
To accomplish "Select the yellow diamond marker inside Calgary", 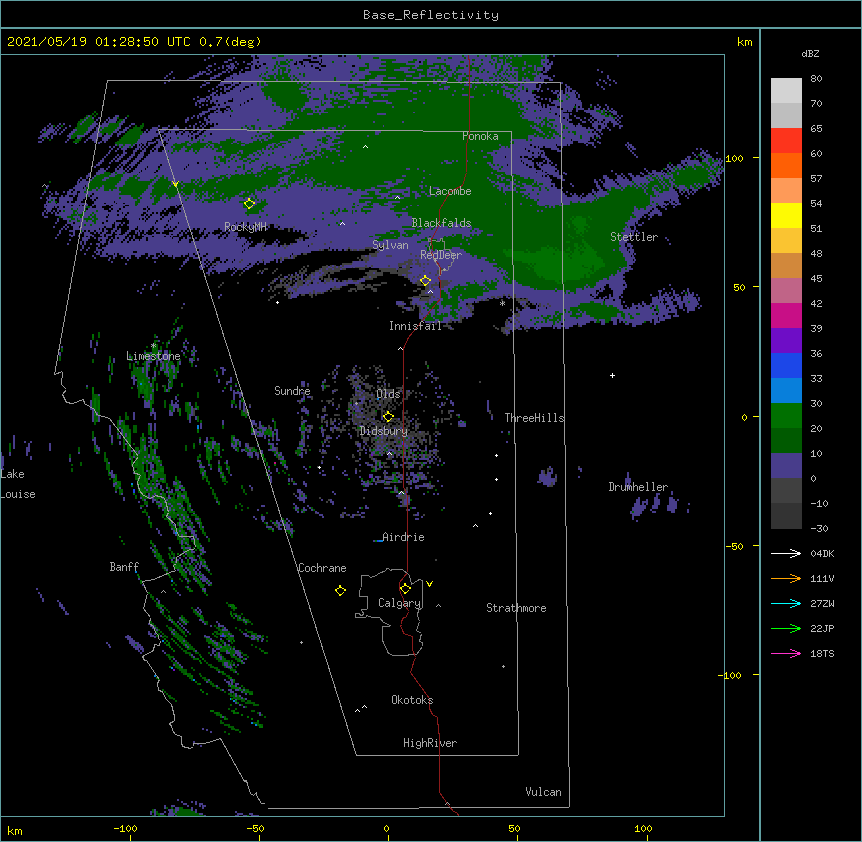I will pos(405,589).
